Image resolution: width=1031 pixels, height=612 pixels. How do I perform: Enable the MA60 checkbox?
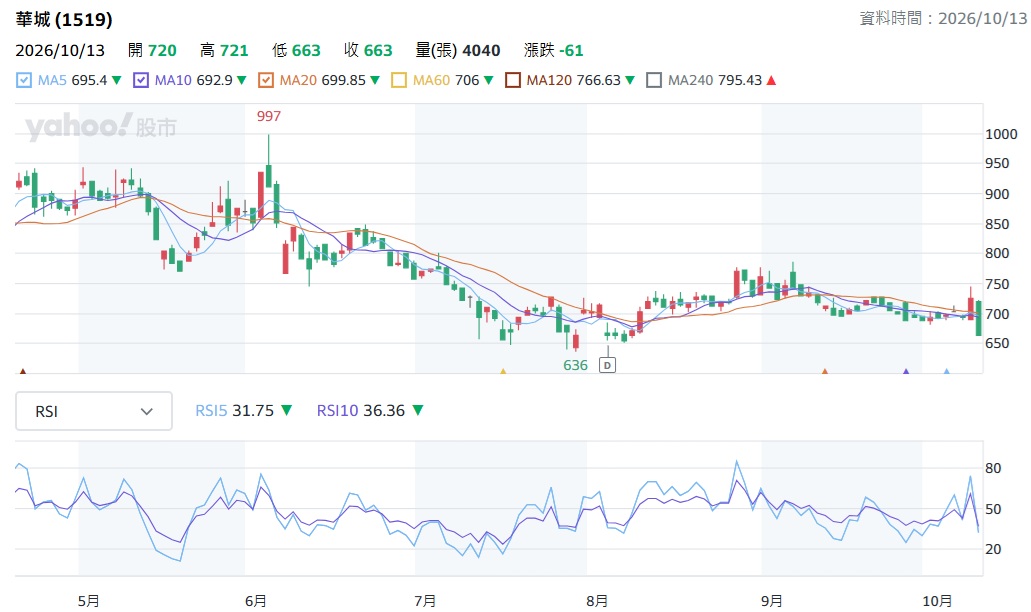point(398,80)
